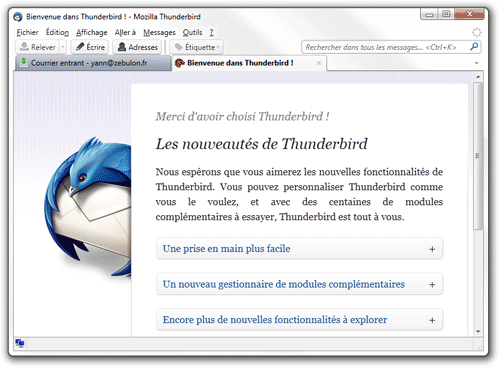Image resolution: width=500 pixels, height=368 pixels.
Task: Click the activity throbber icon
Action: coord(477,32)
